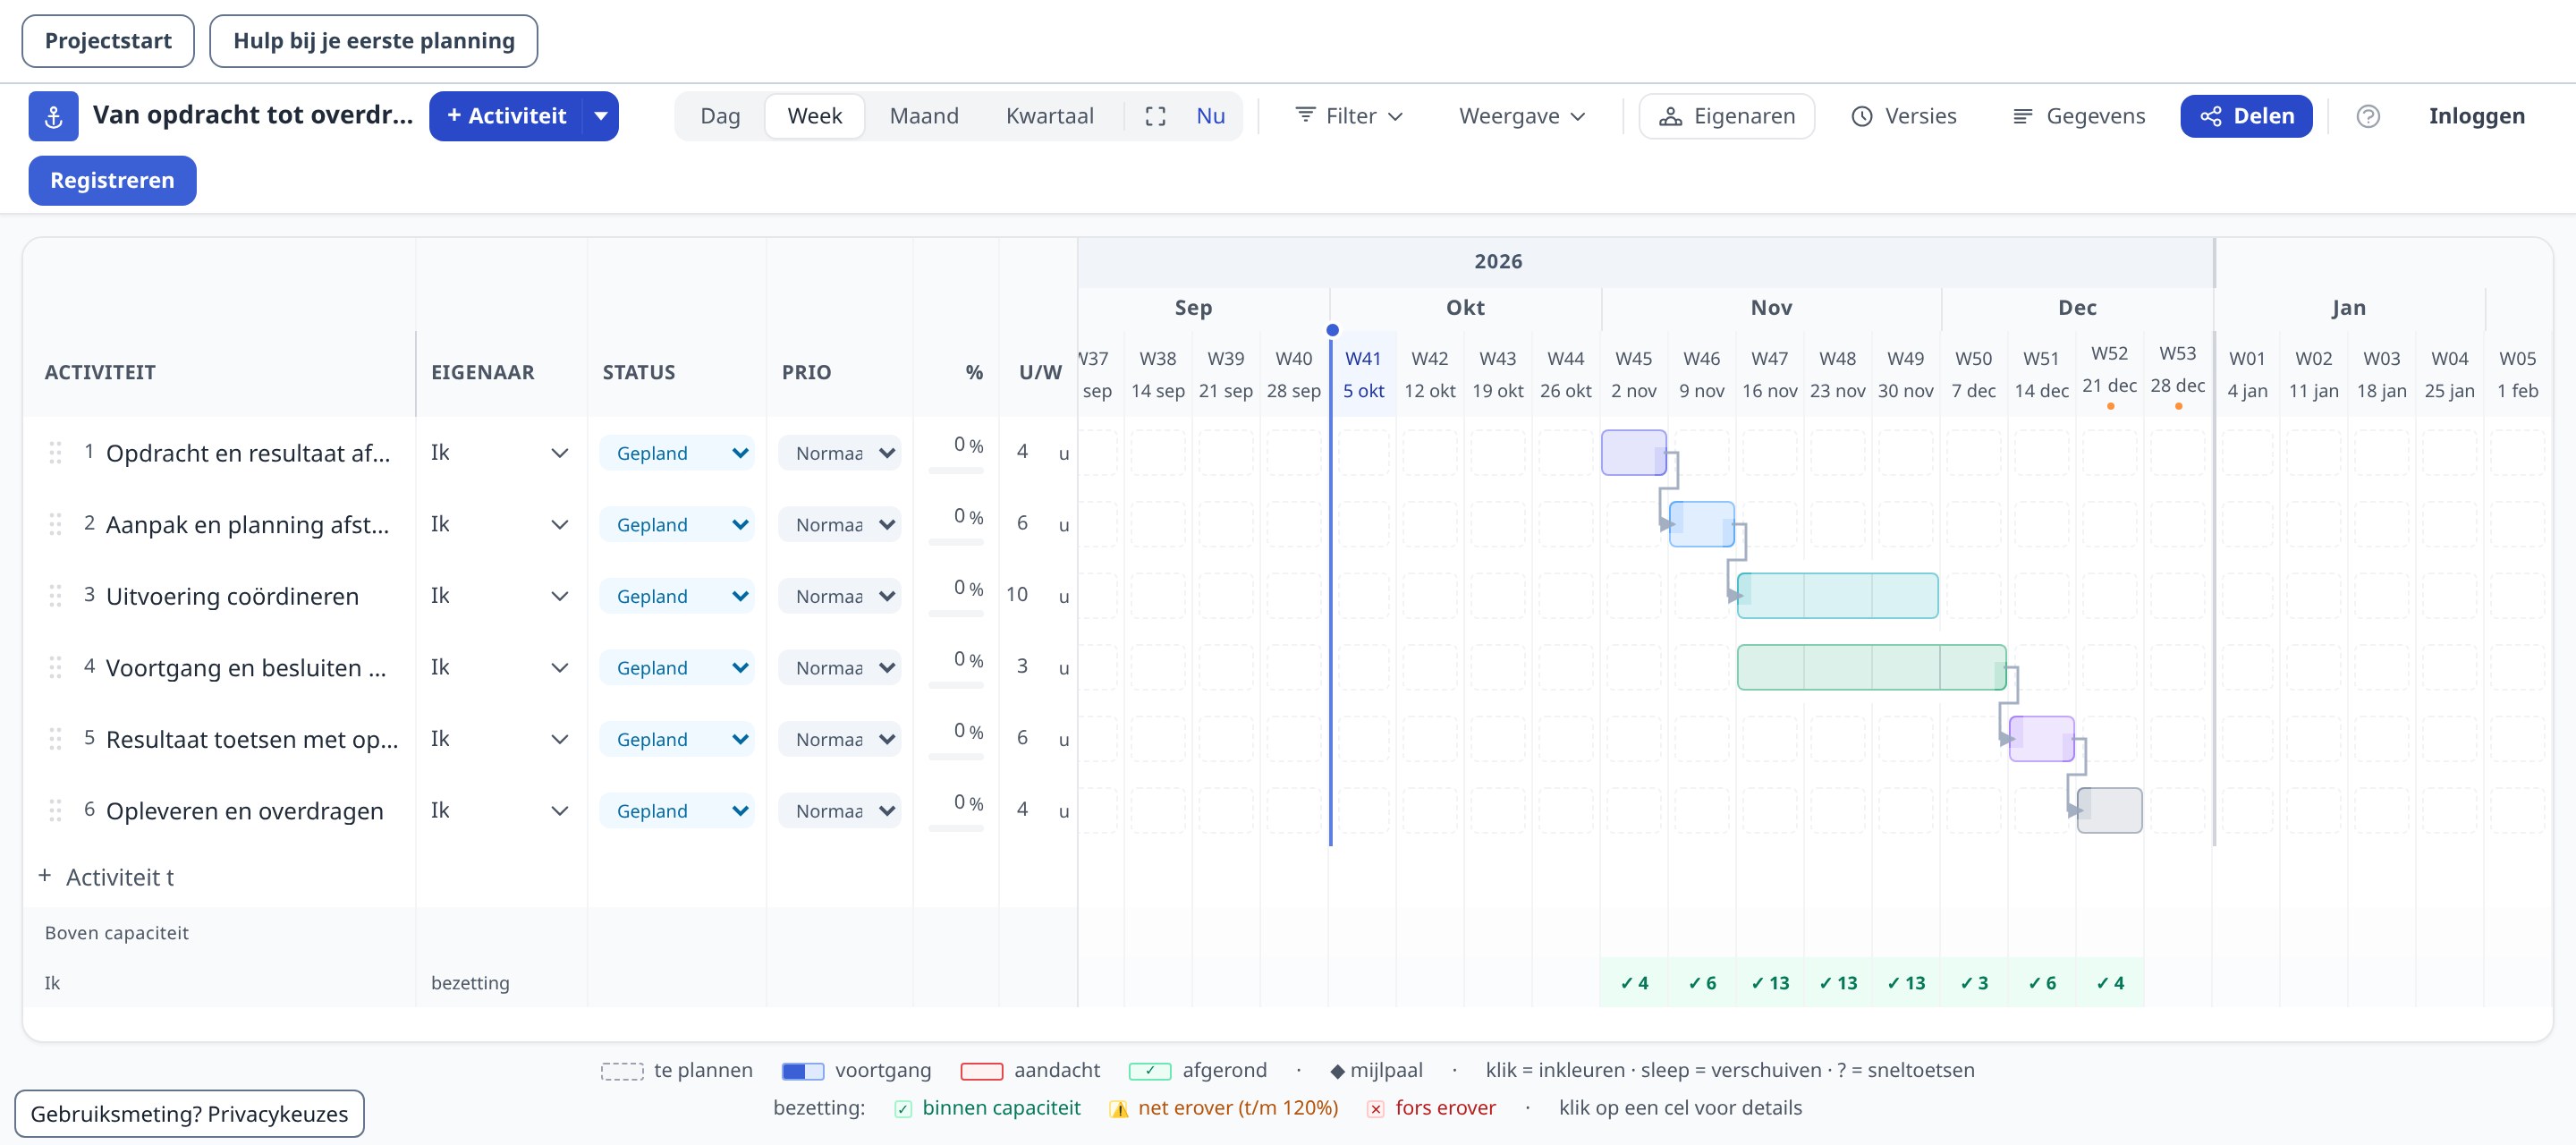
Task: Open the status dropdown for Opdracht en resultaat
Action: click(677, 453)
